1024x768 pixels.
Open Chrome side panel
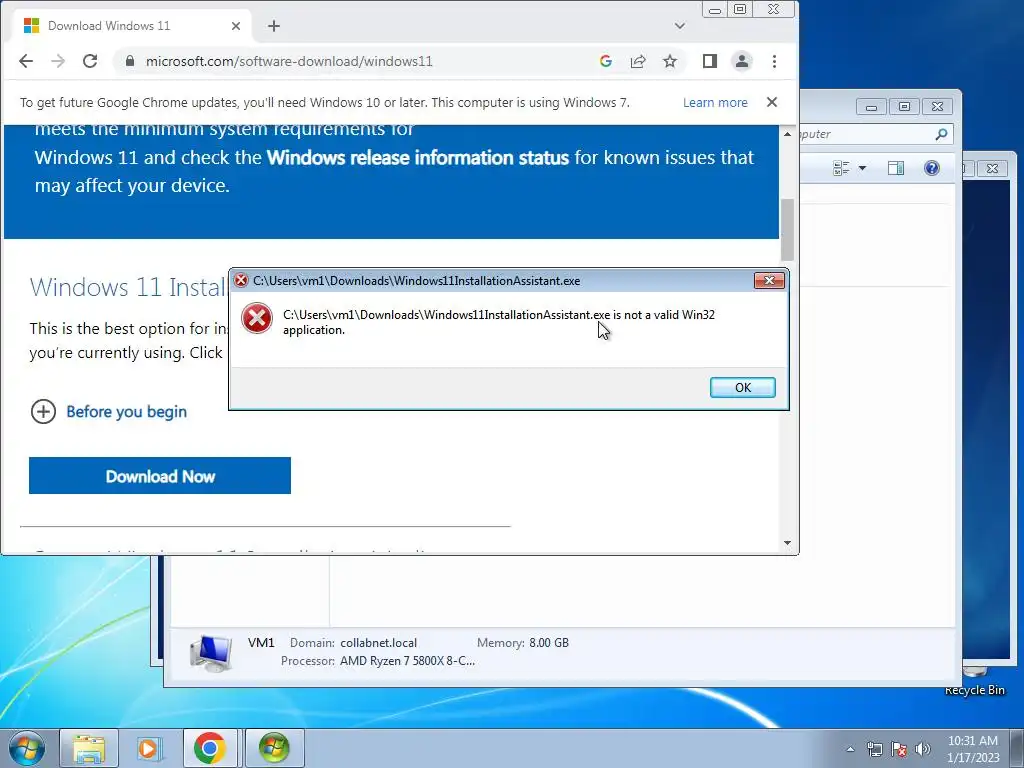click(710, 61)
